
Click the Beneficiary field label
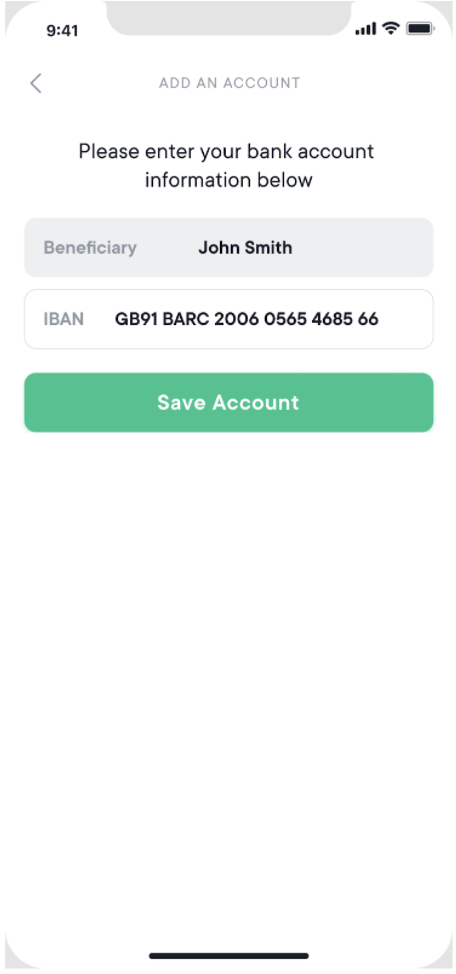[x=90, y=248]
